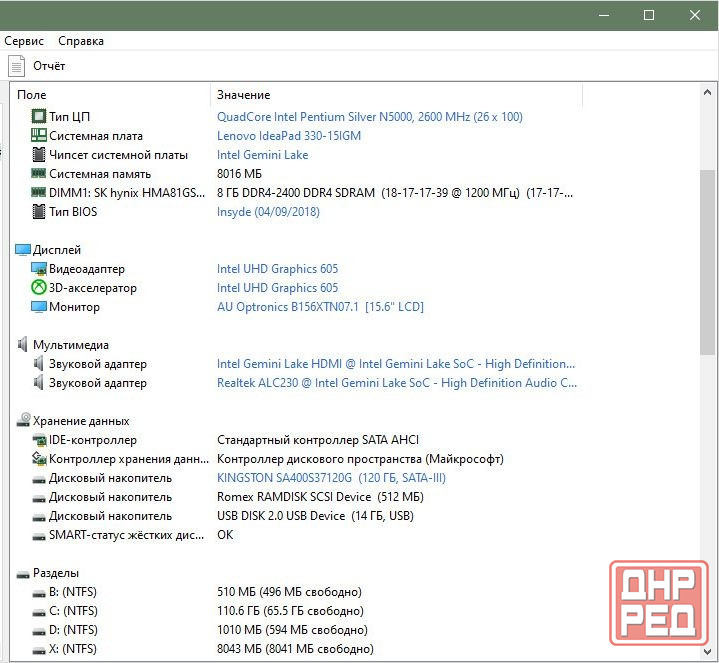
Task: Click the drive icon in the Romex RAMDISK row
Action: [39, 499]
